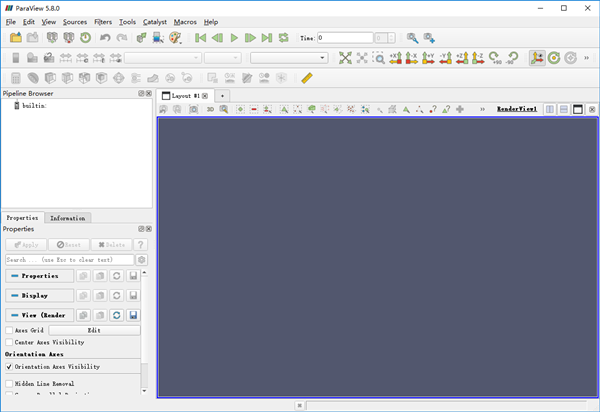Jump to the first animation frame
This screenshot has height=412, width=600.
200,38
